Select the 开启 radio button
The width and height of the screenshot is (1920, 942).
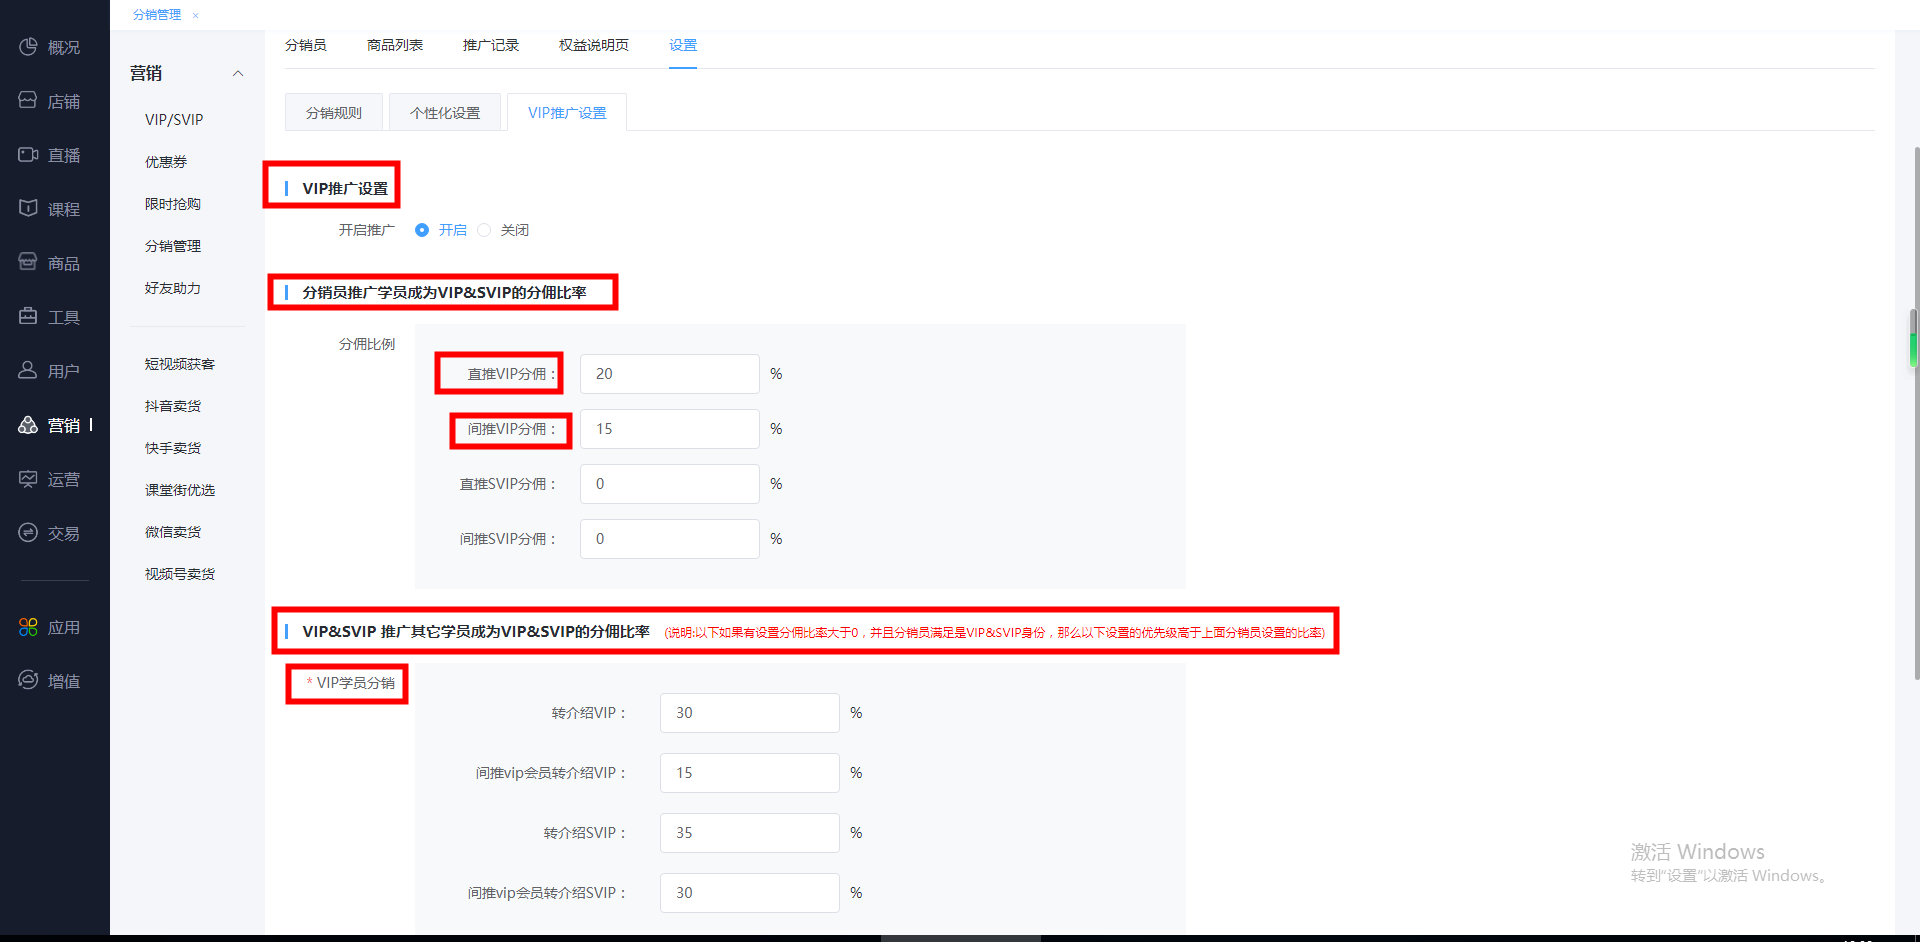coord(422,230)
